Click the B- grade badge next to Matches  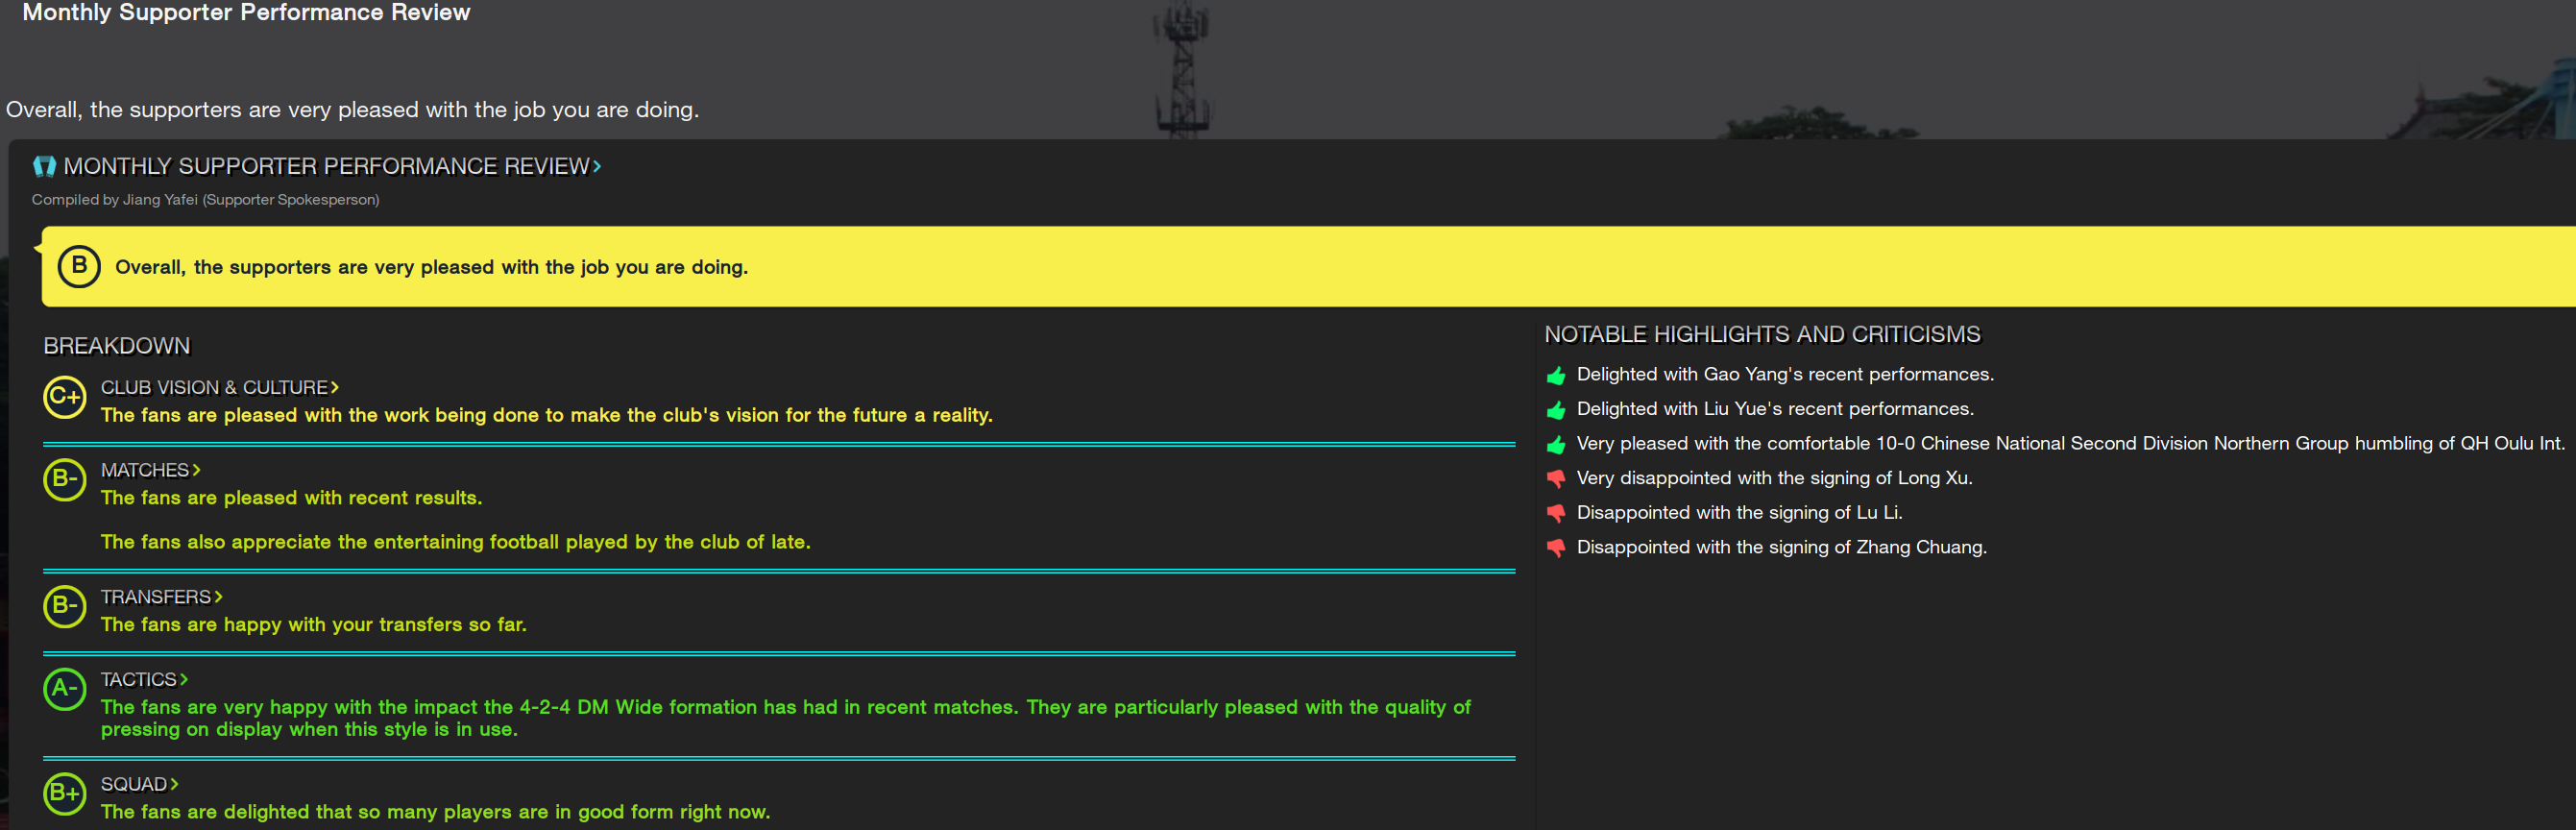65,479
